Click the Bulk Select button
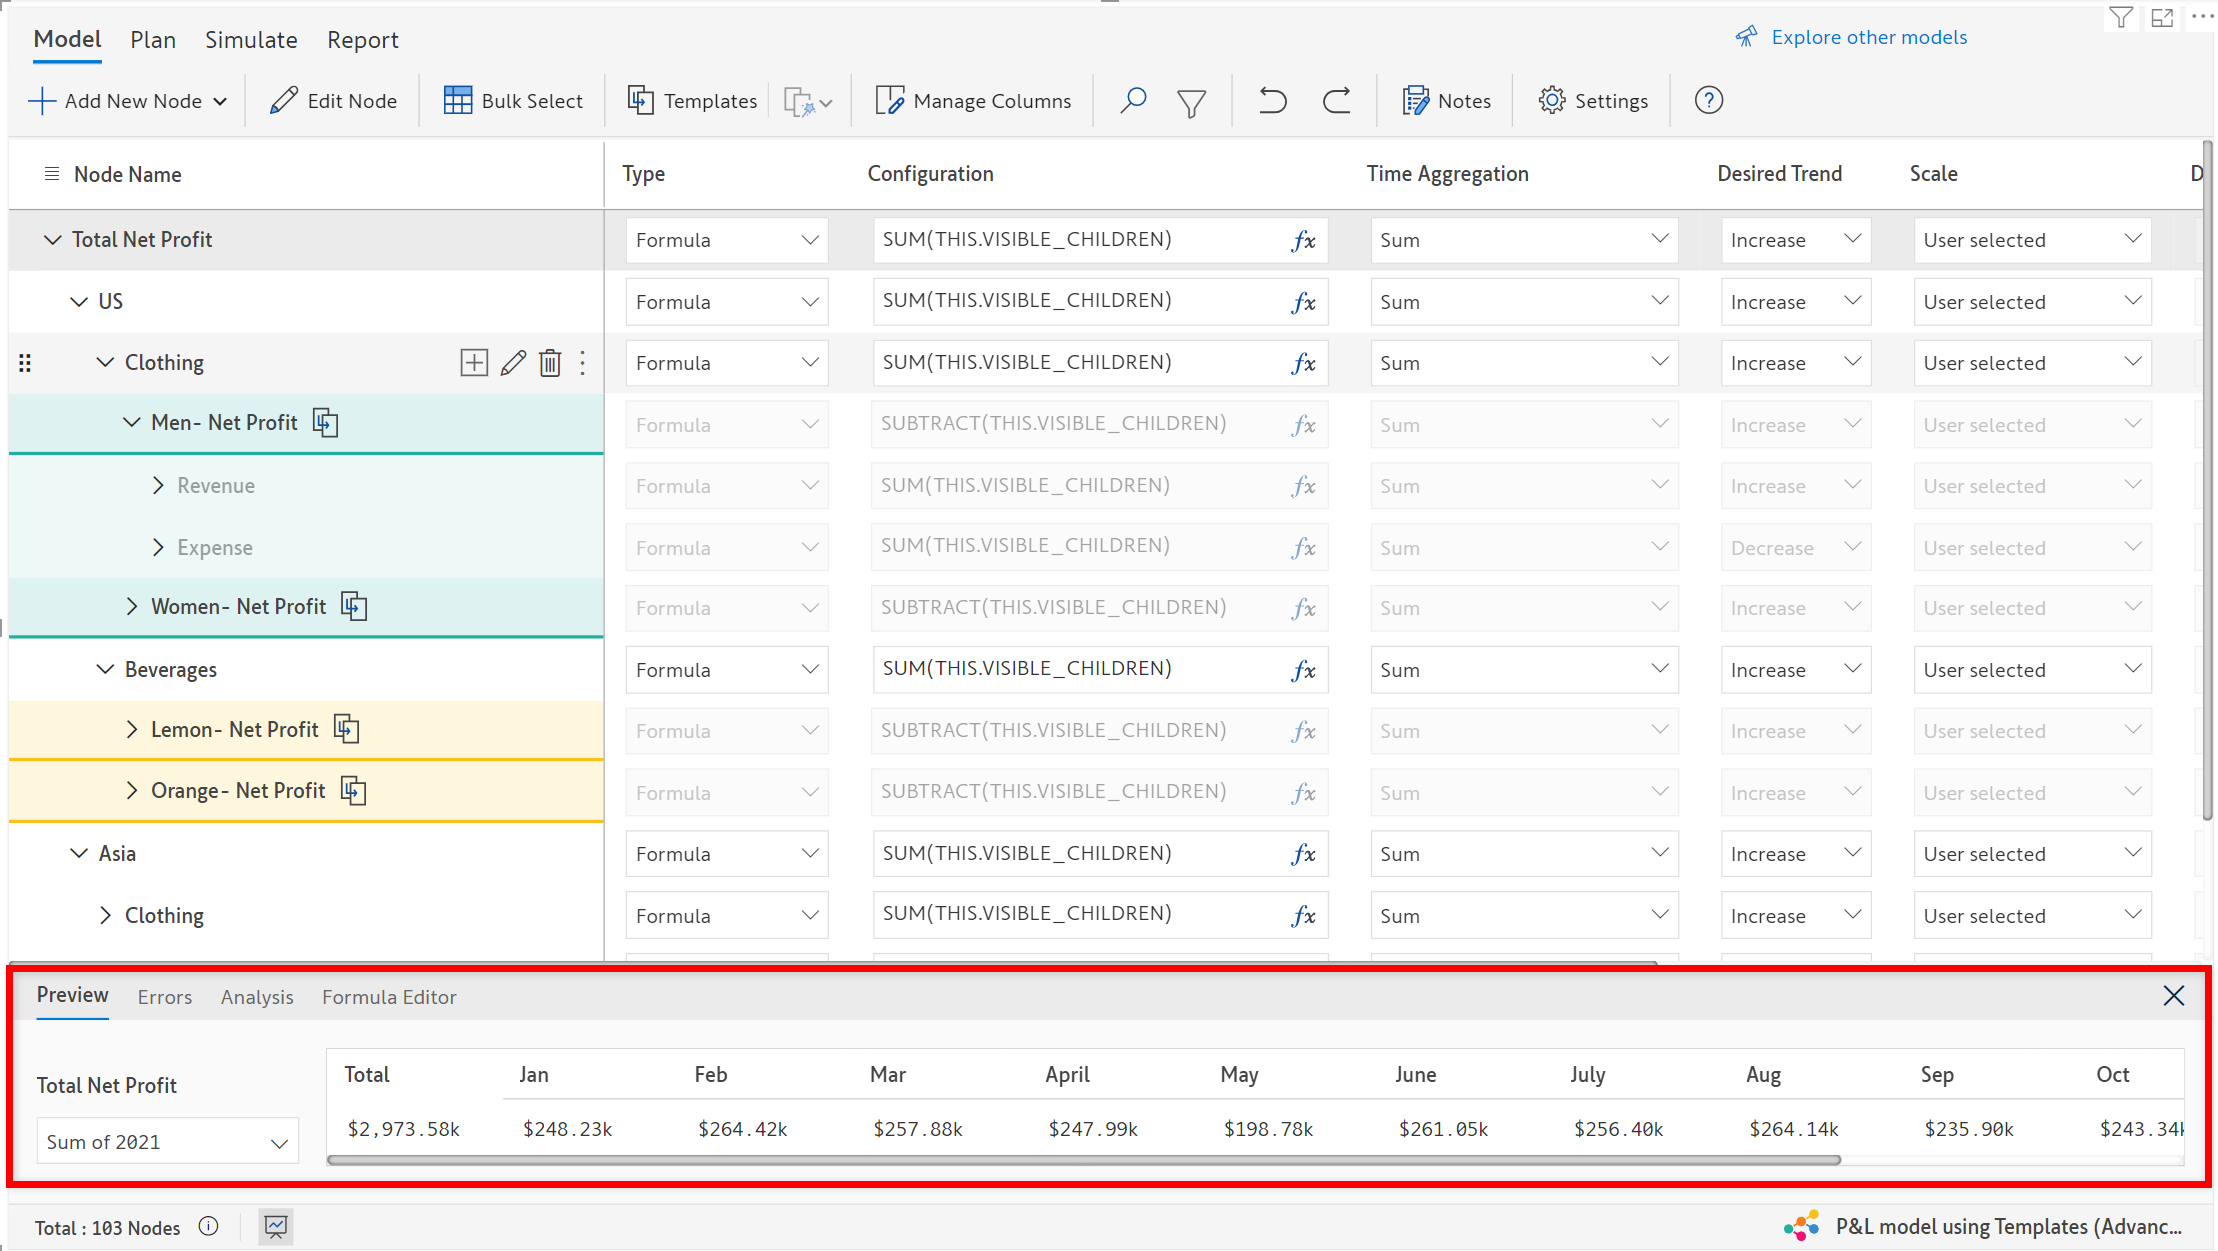Viewport: 2218px width, 1251px height. (514, 101)
